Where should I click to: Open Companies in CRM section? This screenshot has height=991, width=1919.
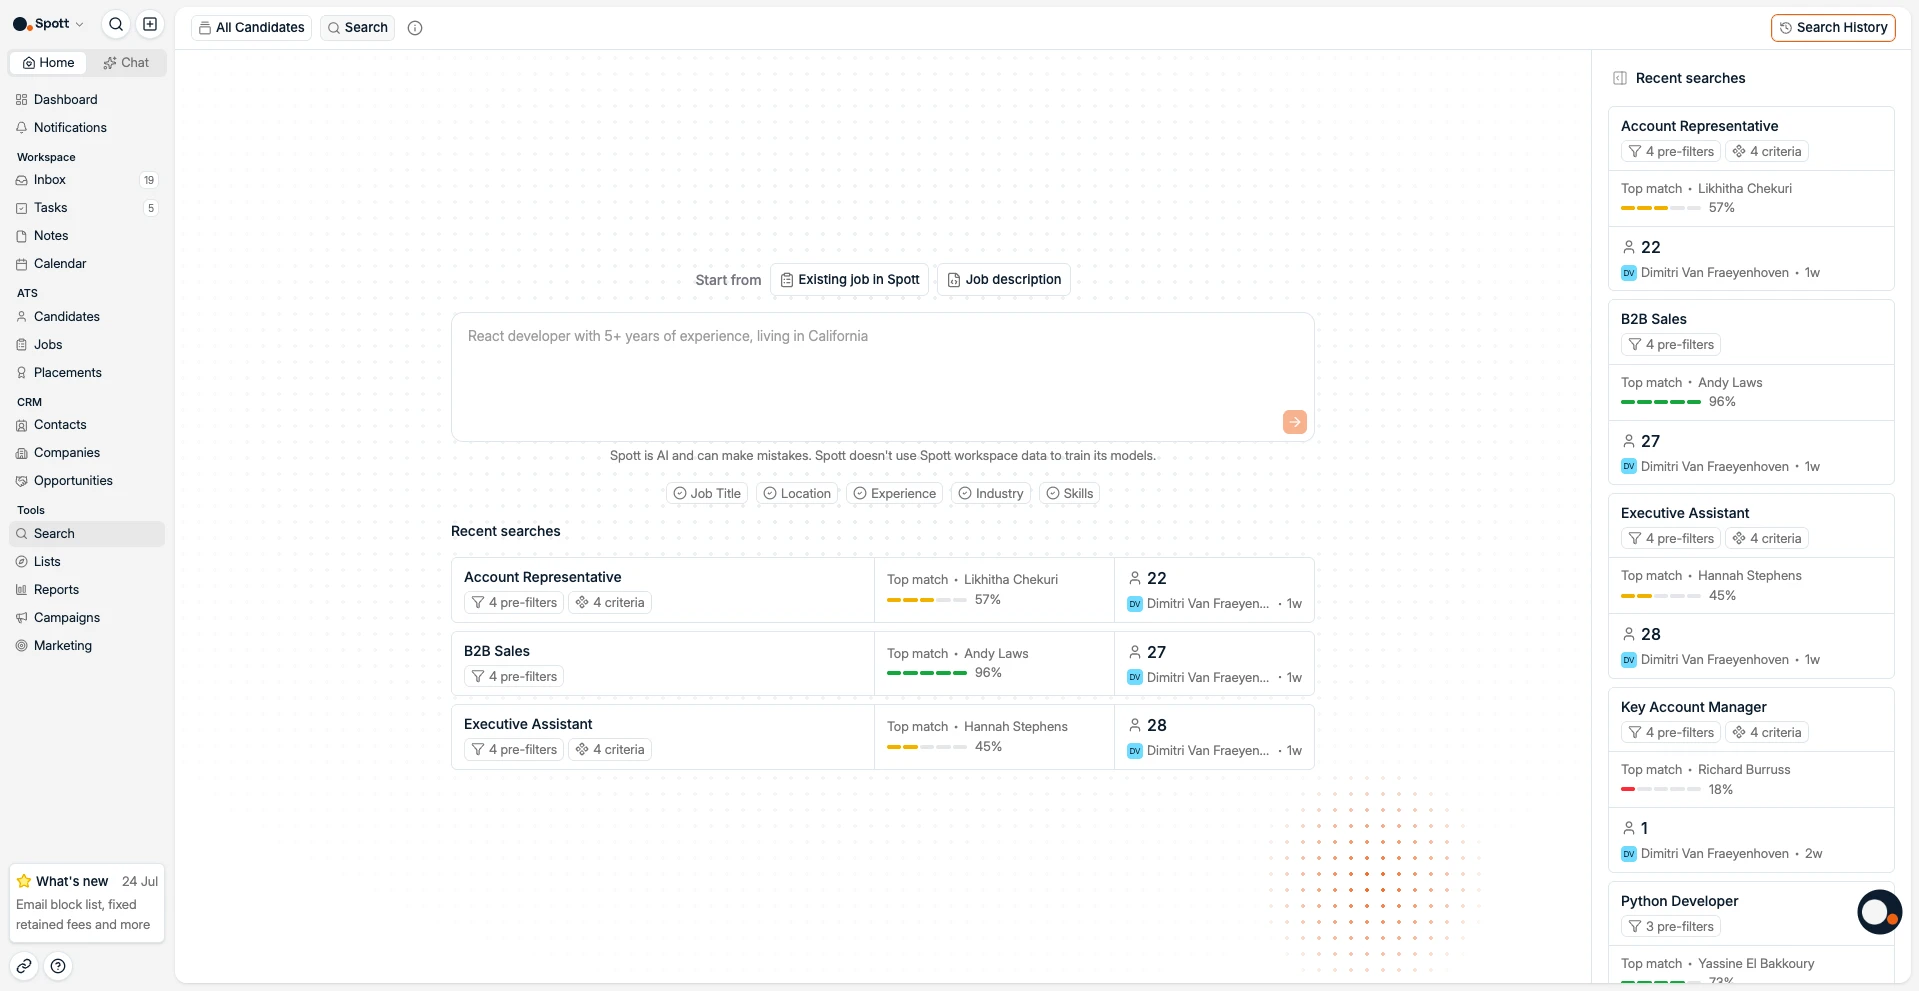tap(87, 453)
